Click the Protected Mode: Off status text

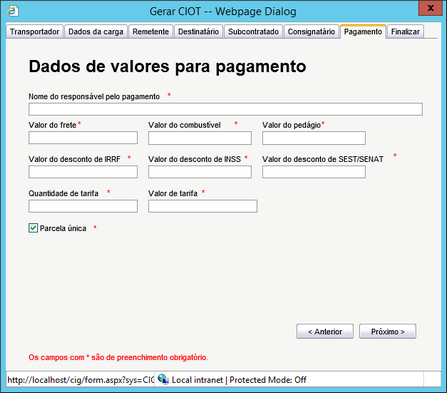click(x=268, y=380)
